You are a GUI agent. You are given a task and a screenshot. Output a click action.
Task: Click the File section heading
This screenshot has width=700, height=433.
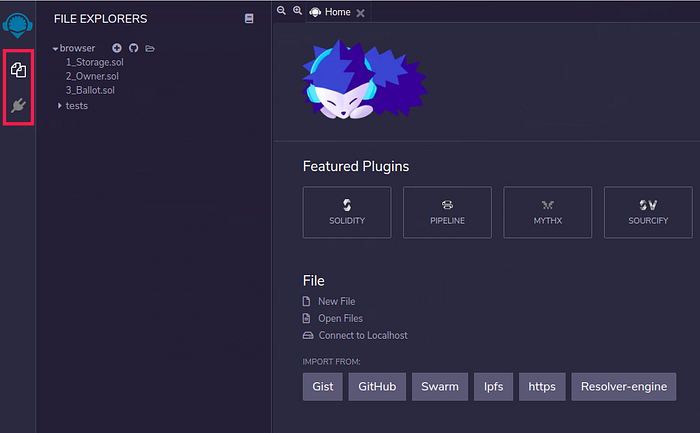click(x=313, y=281)
